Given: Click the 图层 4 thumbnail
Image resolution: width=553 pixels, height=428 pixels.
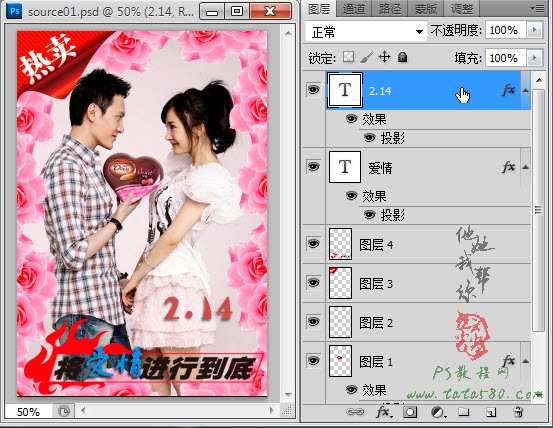Looking at the screenshot, I should 340,244.
